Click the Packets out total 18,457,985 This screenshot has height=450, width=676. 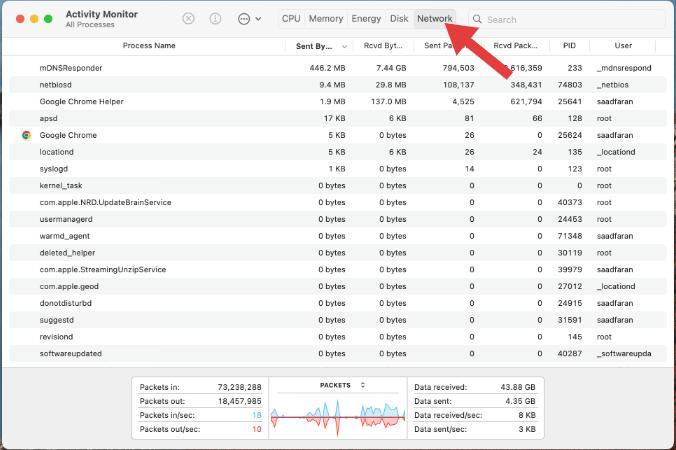239,401
